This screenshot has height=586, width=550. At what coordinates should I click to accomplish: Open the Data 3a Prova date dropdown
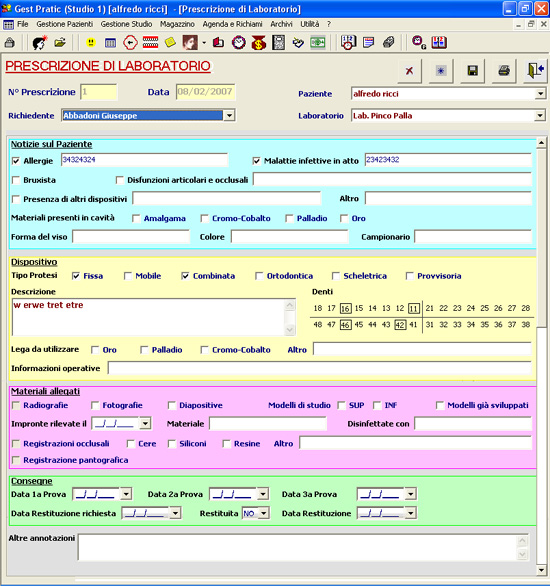[x=411, y=494]
